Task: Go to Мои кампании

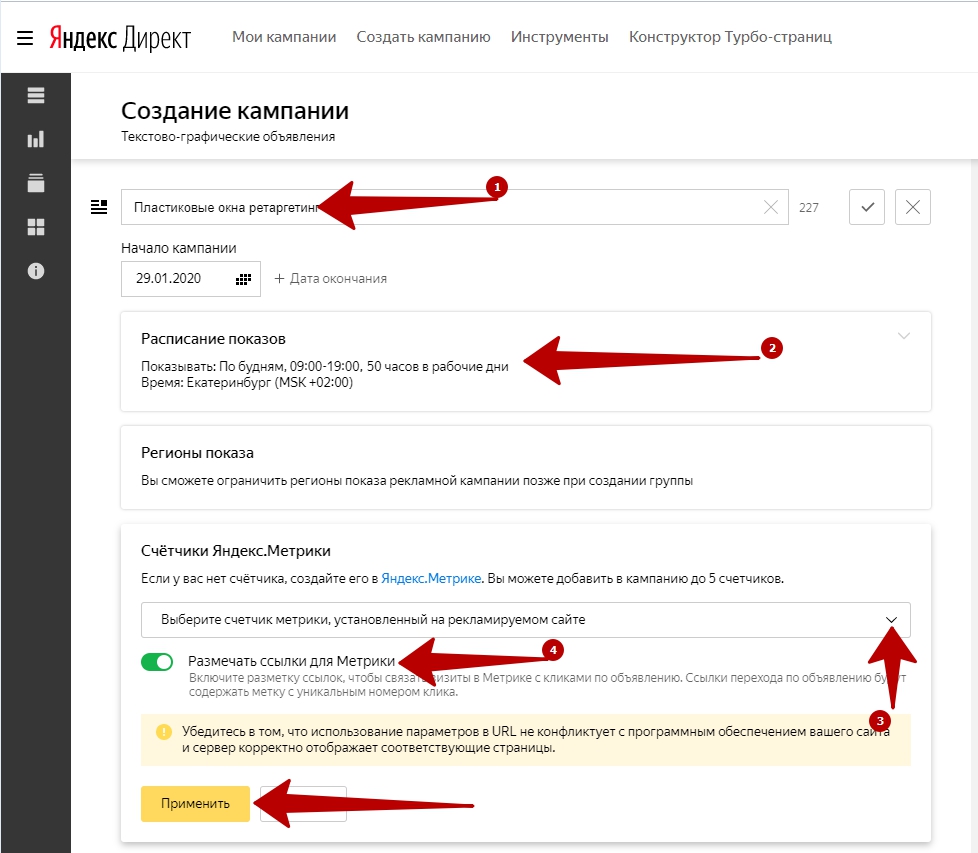Action: click(x=284, y=37)
